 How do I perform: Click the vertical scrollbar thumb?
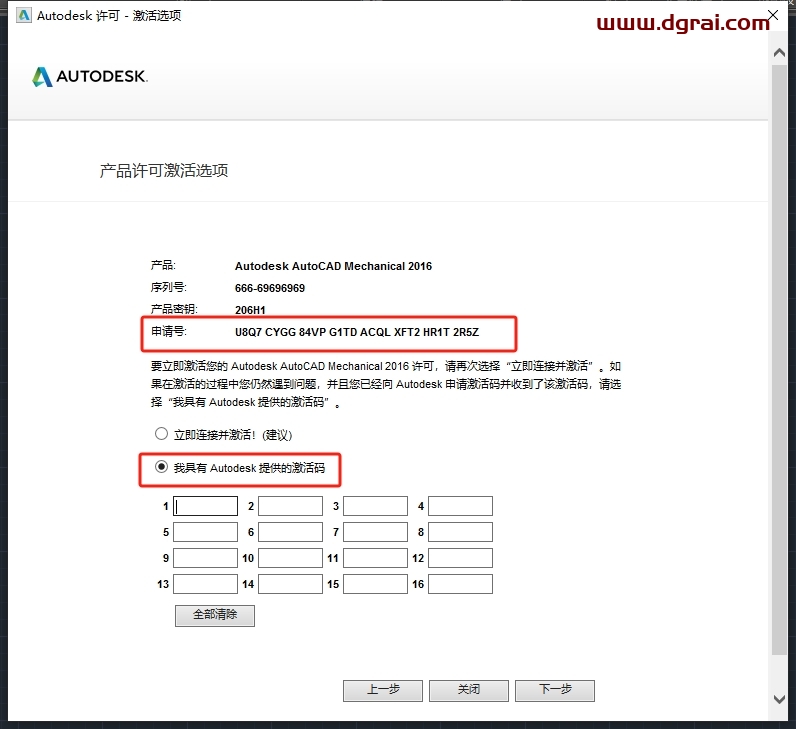click(779, 359)
